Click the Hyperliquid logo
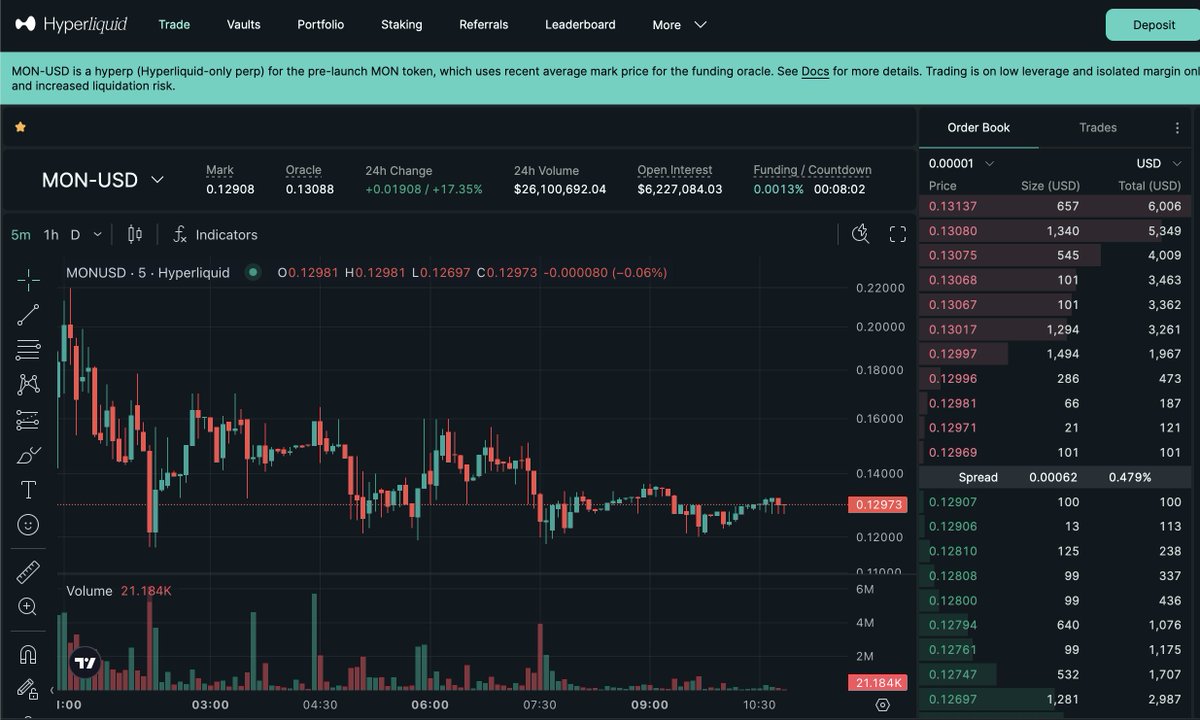This screenshot has width=1200, height=720. tap(72, 24)
